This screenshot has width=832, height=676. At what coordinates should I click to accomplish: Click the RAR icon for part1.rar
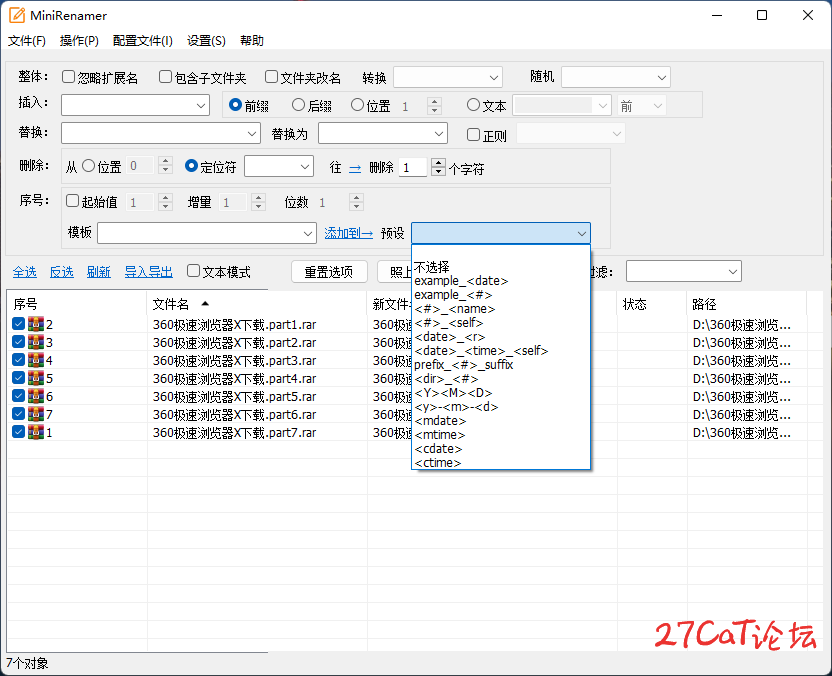coord(36,324)
